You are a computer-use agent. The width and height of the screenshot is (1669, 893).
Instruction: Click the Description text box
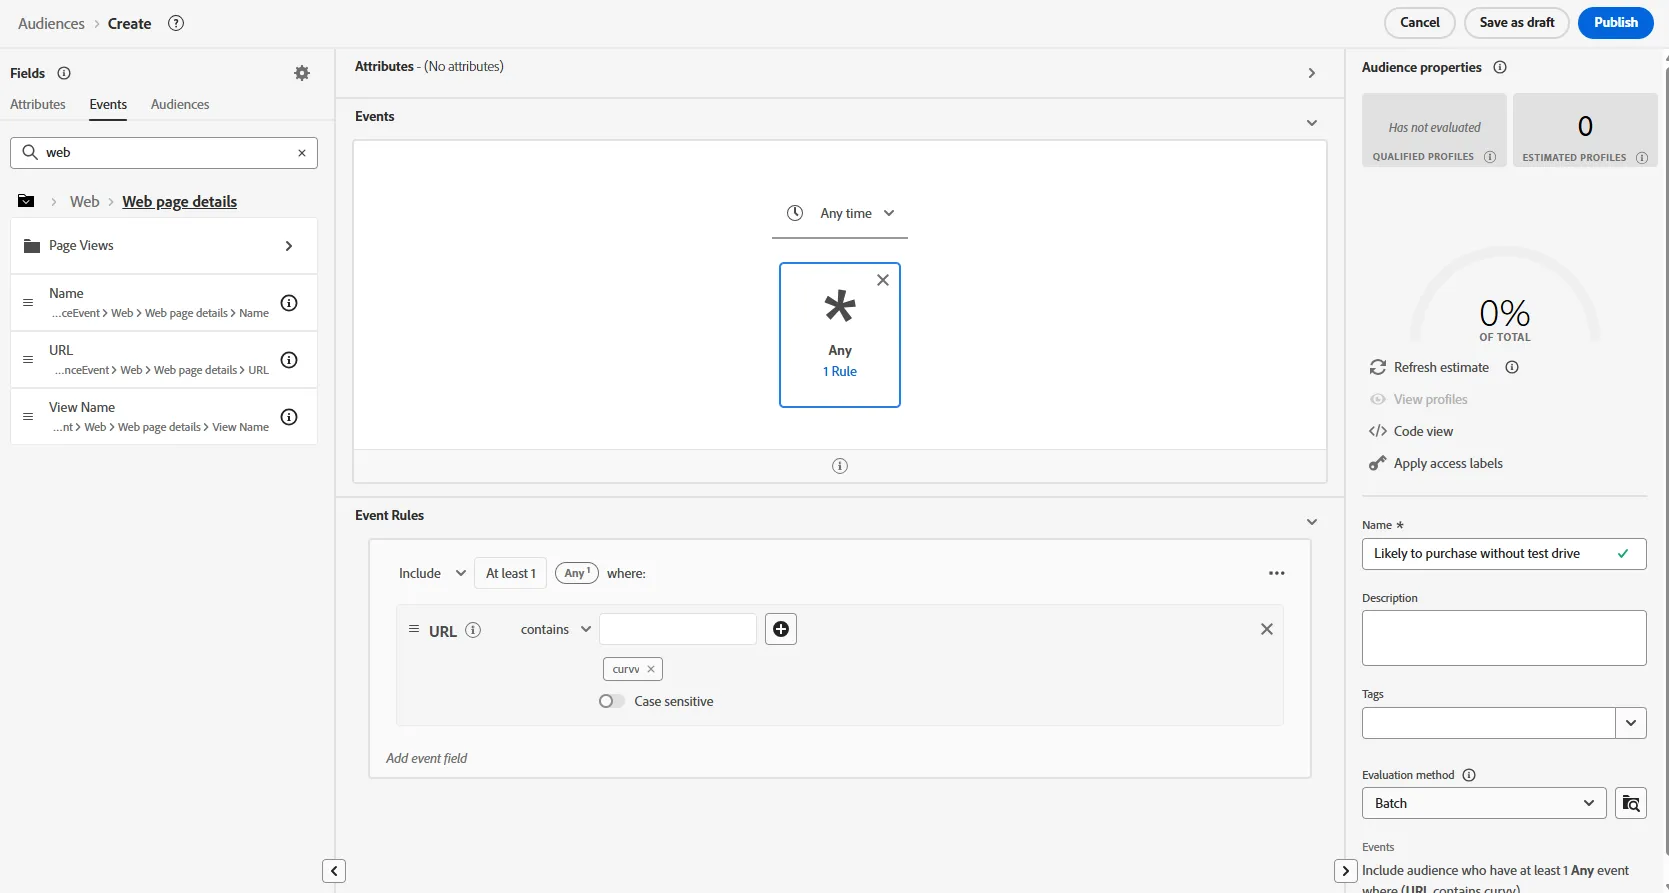point(1504,638)
